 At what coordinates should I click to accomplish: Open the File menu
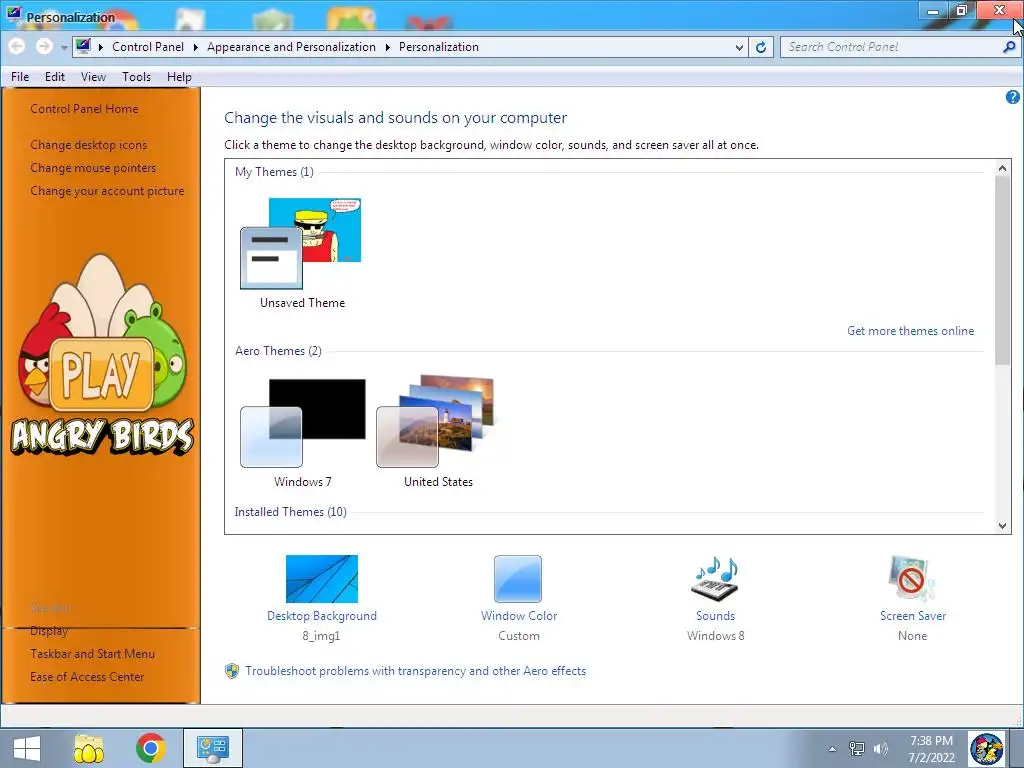pyautogui.click(x=20, y=77)
